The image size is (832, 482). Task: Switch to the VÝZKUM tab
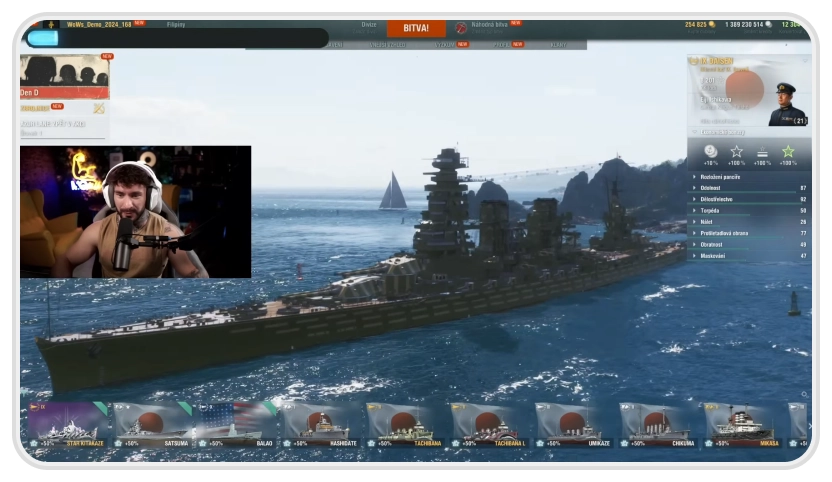tap(445, 45)
